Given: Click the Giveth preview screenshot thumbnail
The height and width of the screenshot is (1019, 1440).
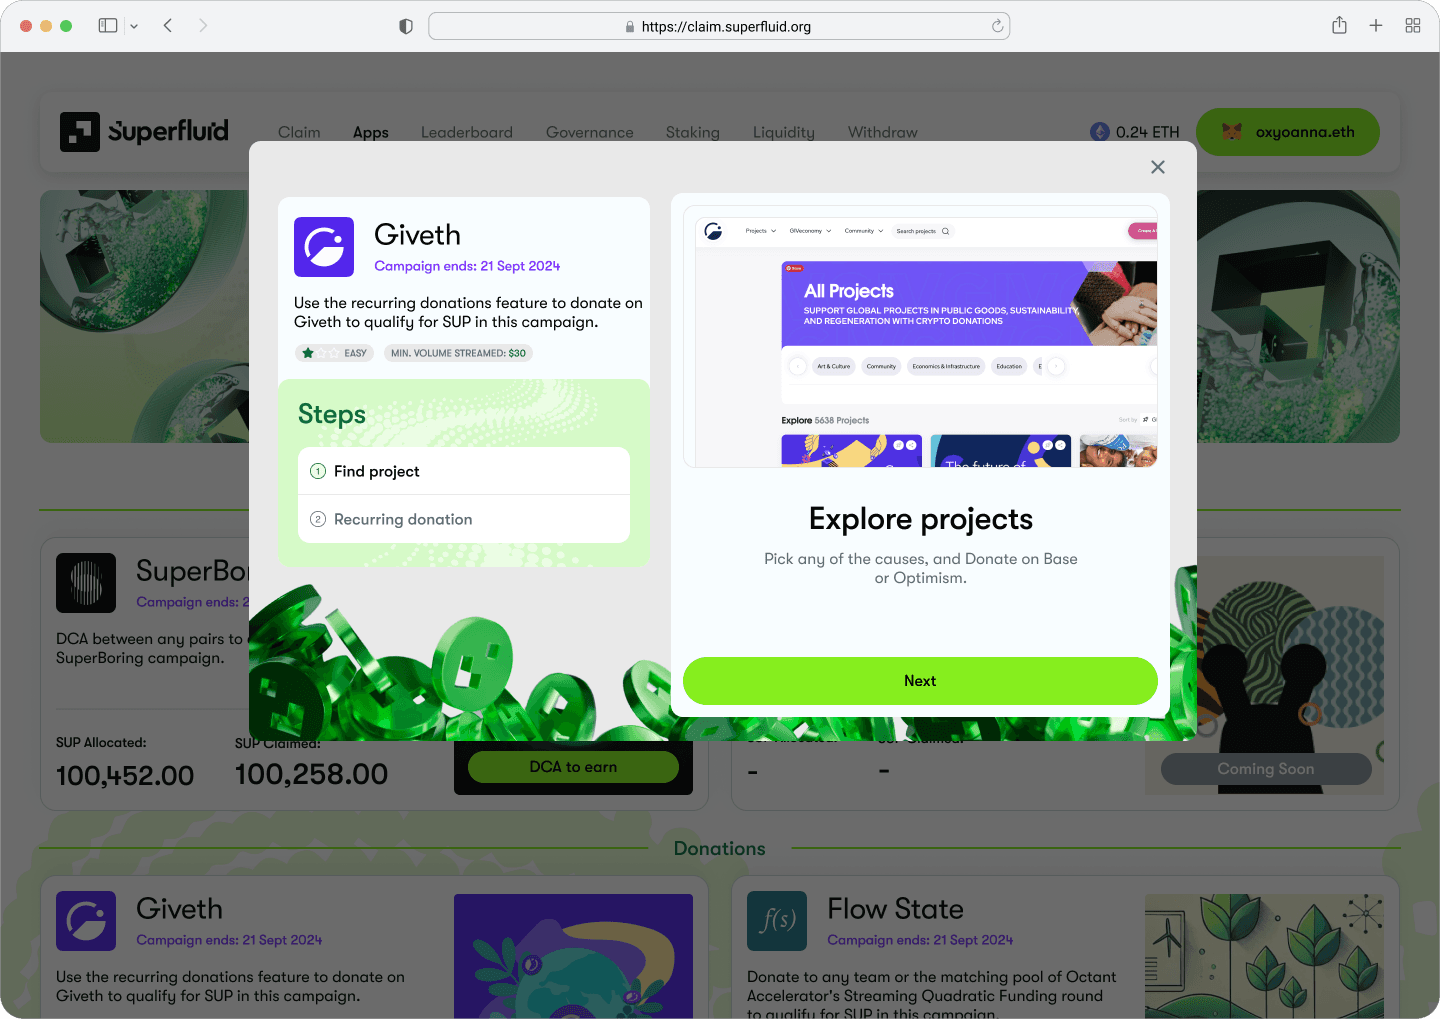Looking at the screenshot, I should [x=920, y=336].
